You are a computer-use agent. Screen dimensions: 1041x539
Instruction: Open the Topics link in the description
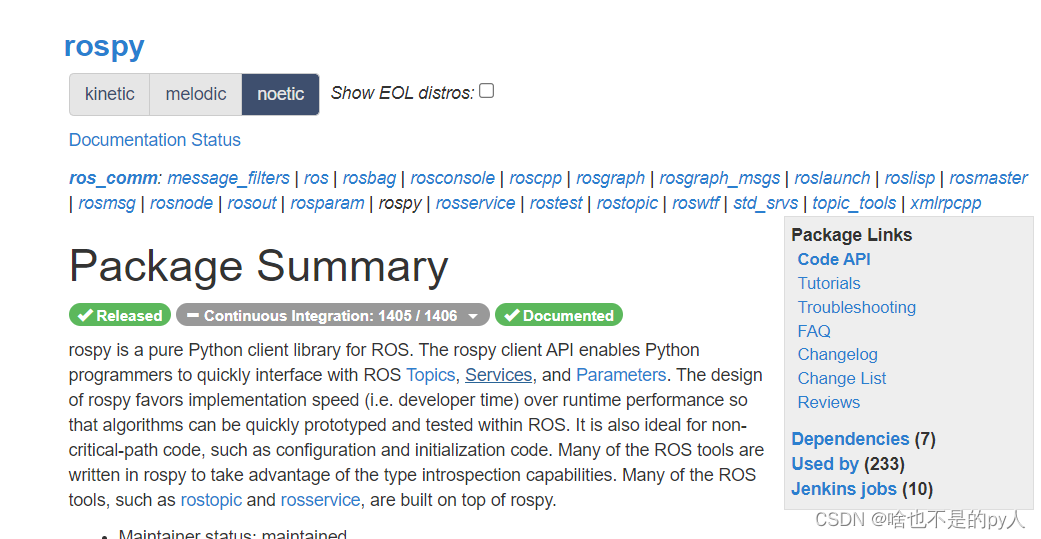(430, 375)
